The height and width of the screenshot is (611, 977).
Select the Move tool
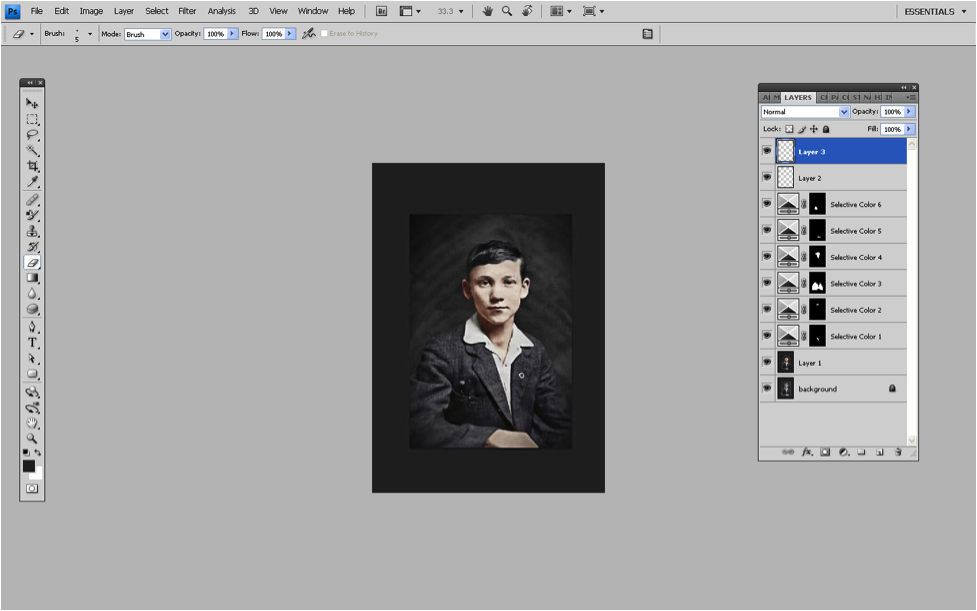(x=32, y=103)
